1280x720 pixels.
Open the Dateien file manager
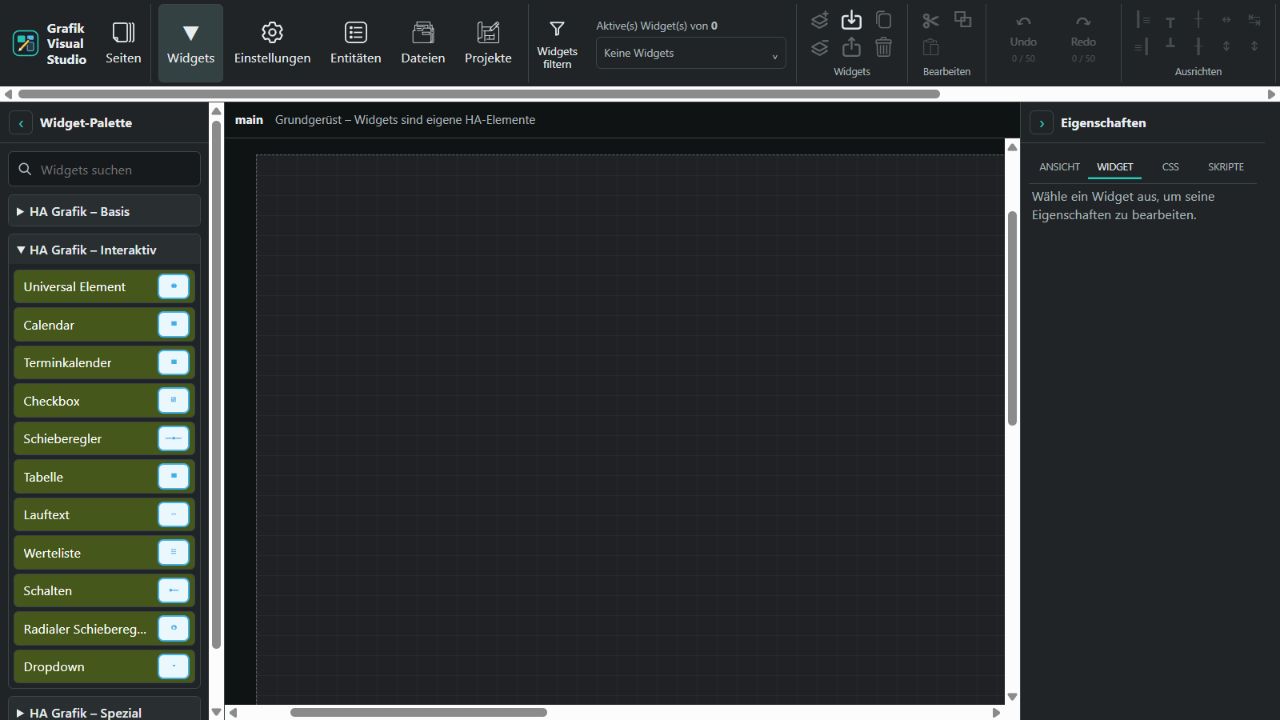[423, 44]
